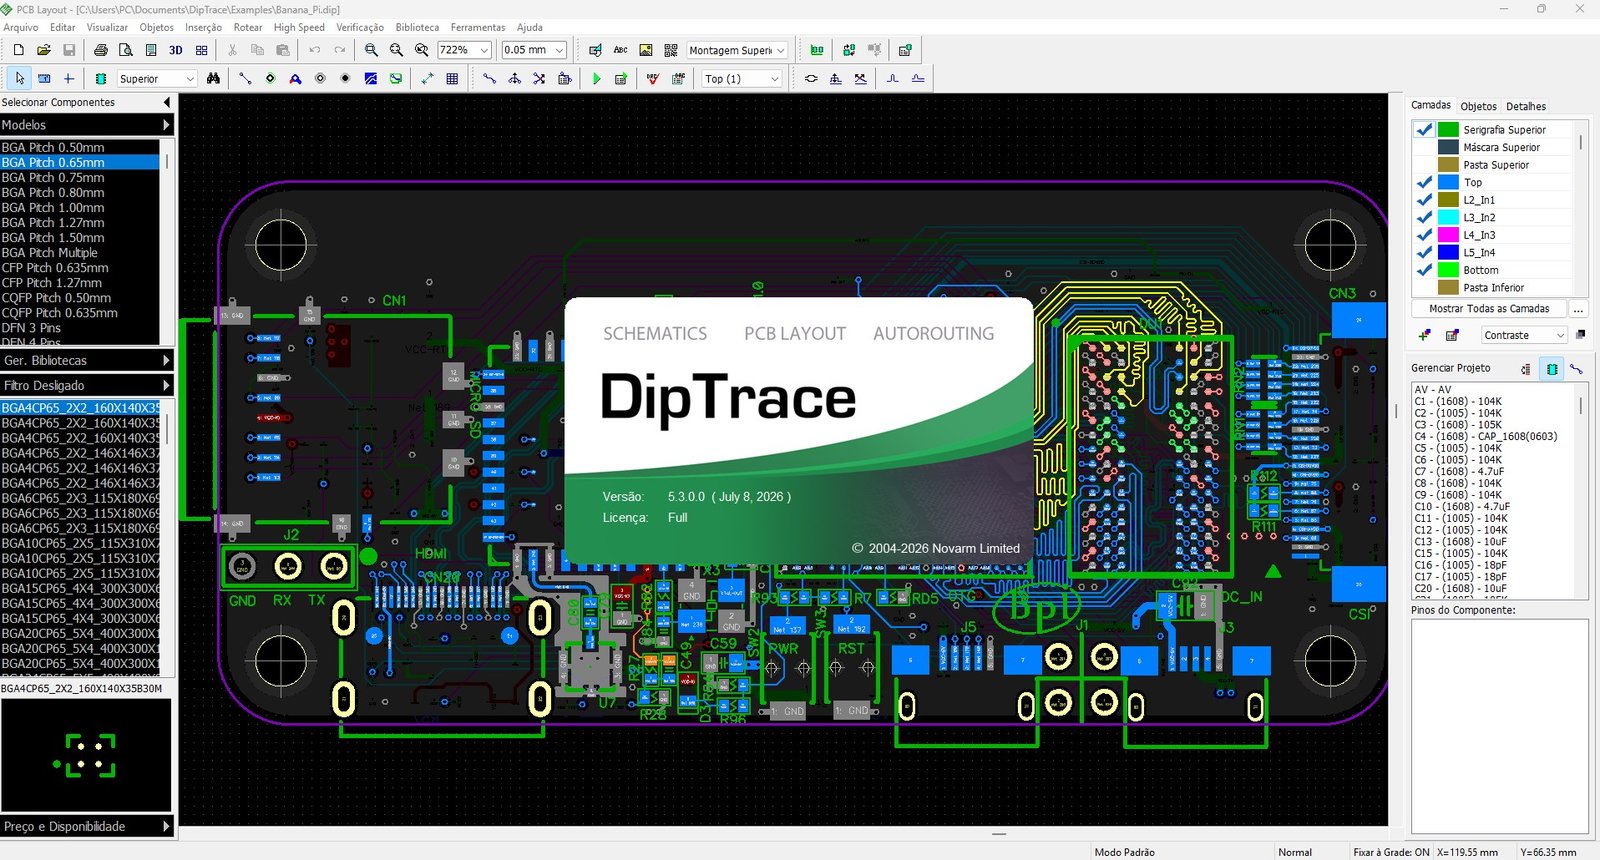Click the DRC red checkmark icon
This screenshot has height=860, width=1600.
(653, 78)
